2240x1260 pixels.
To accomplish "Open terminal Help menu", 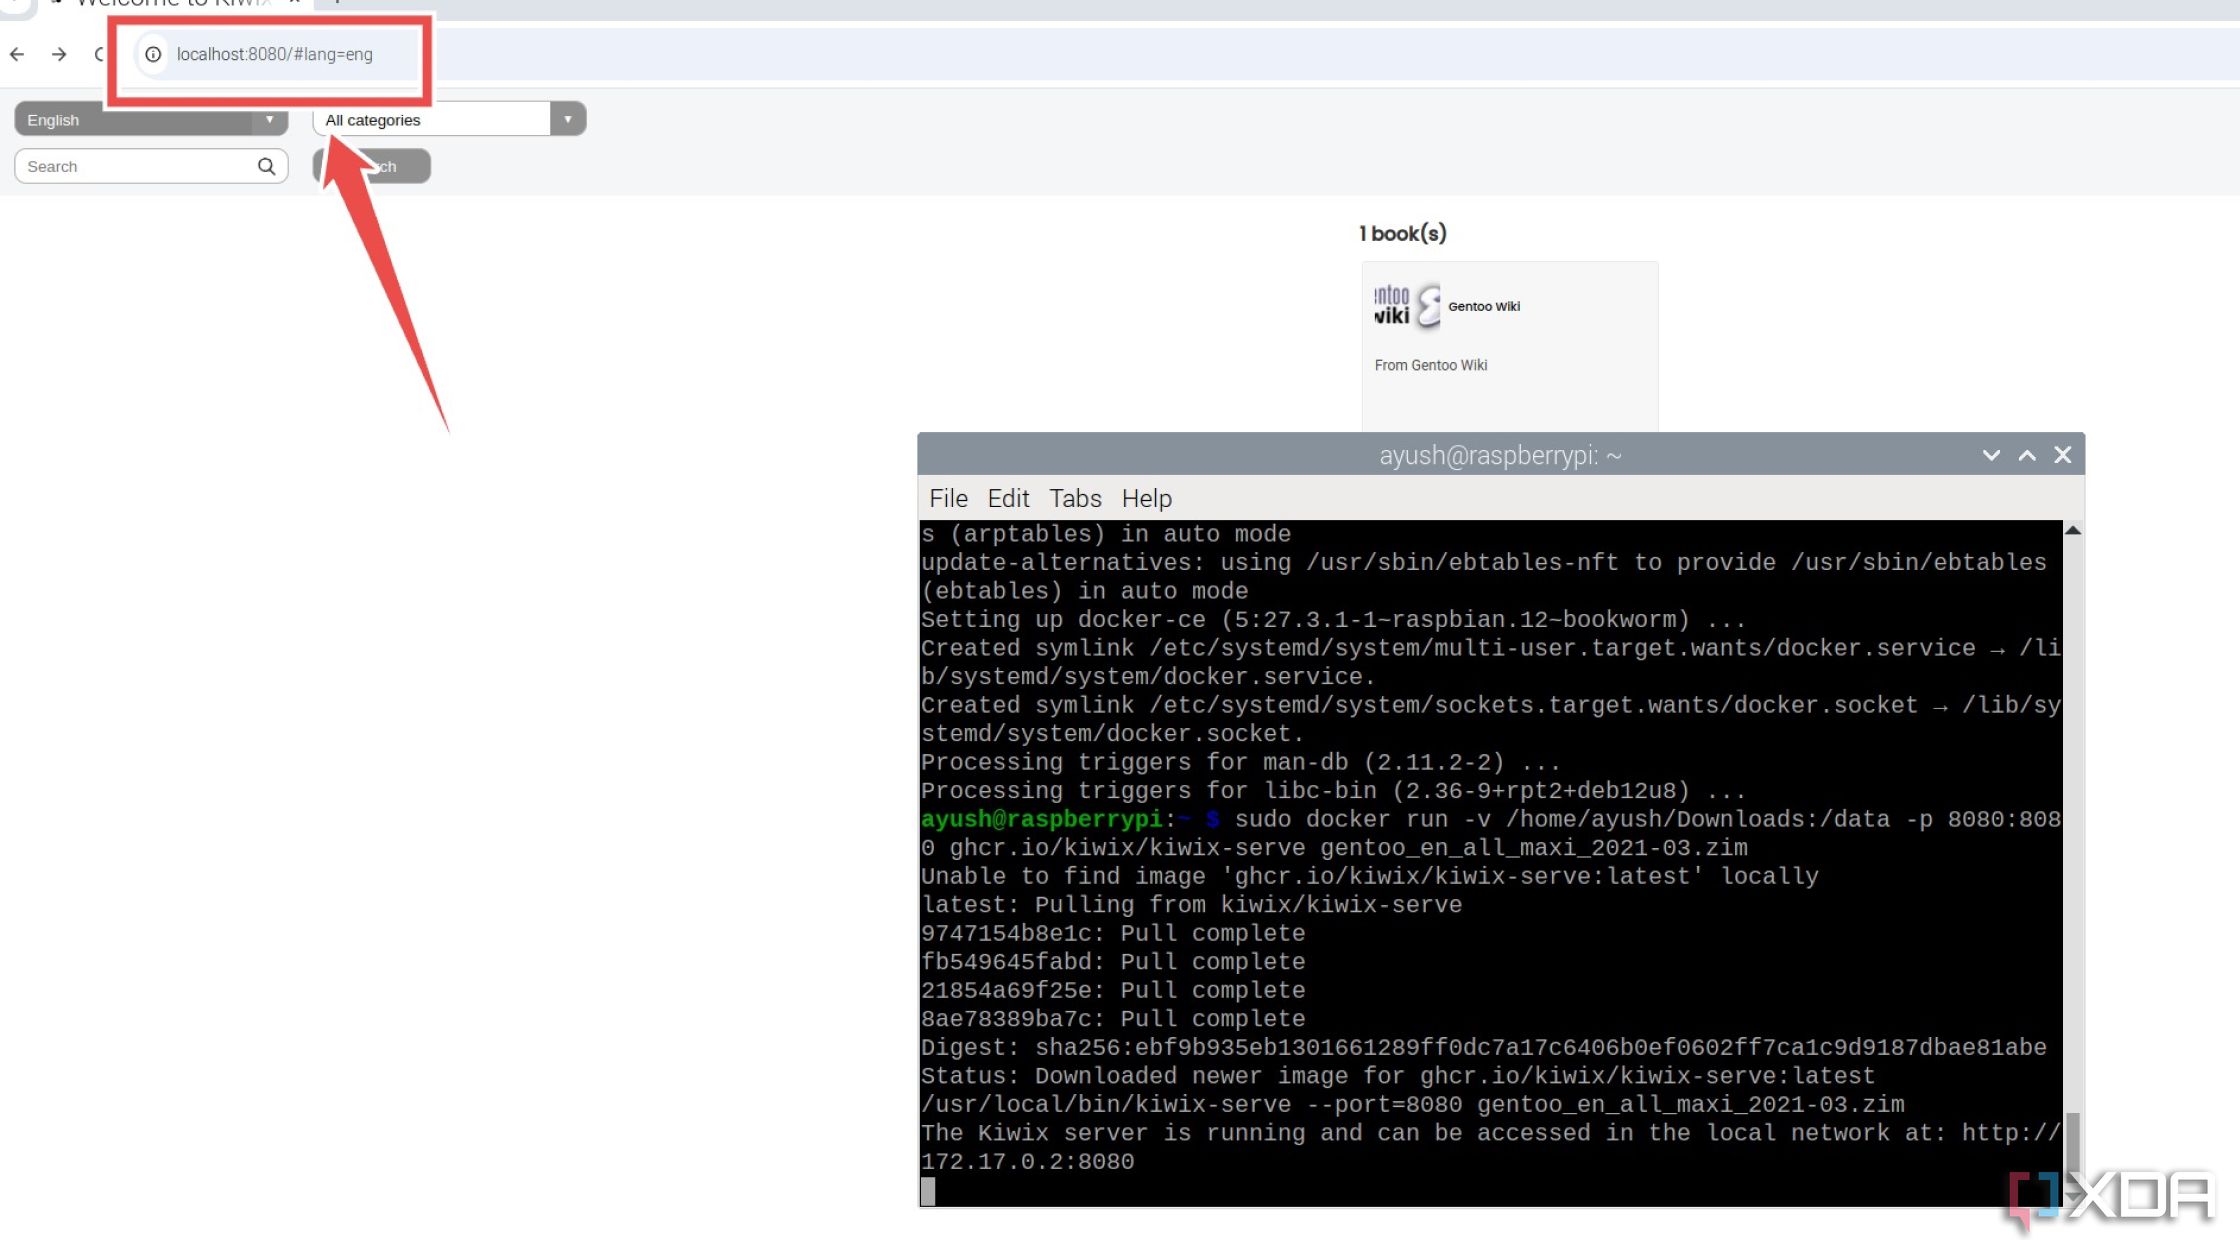I will pyautogui.click(x=1146, y=497).
